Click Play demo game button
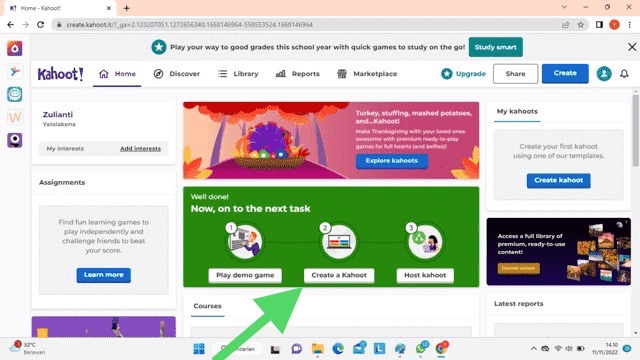This screenshot has height=360, width=640. 245,275
